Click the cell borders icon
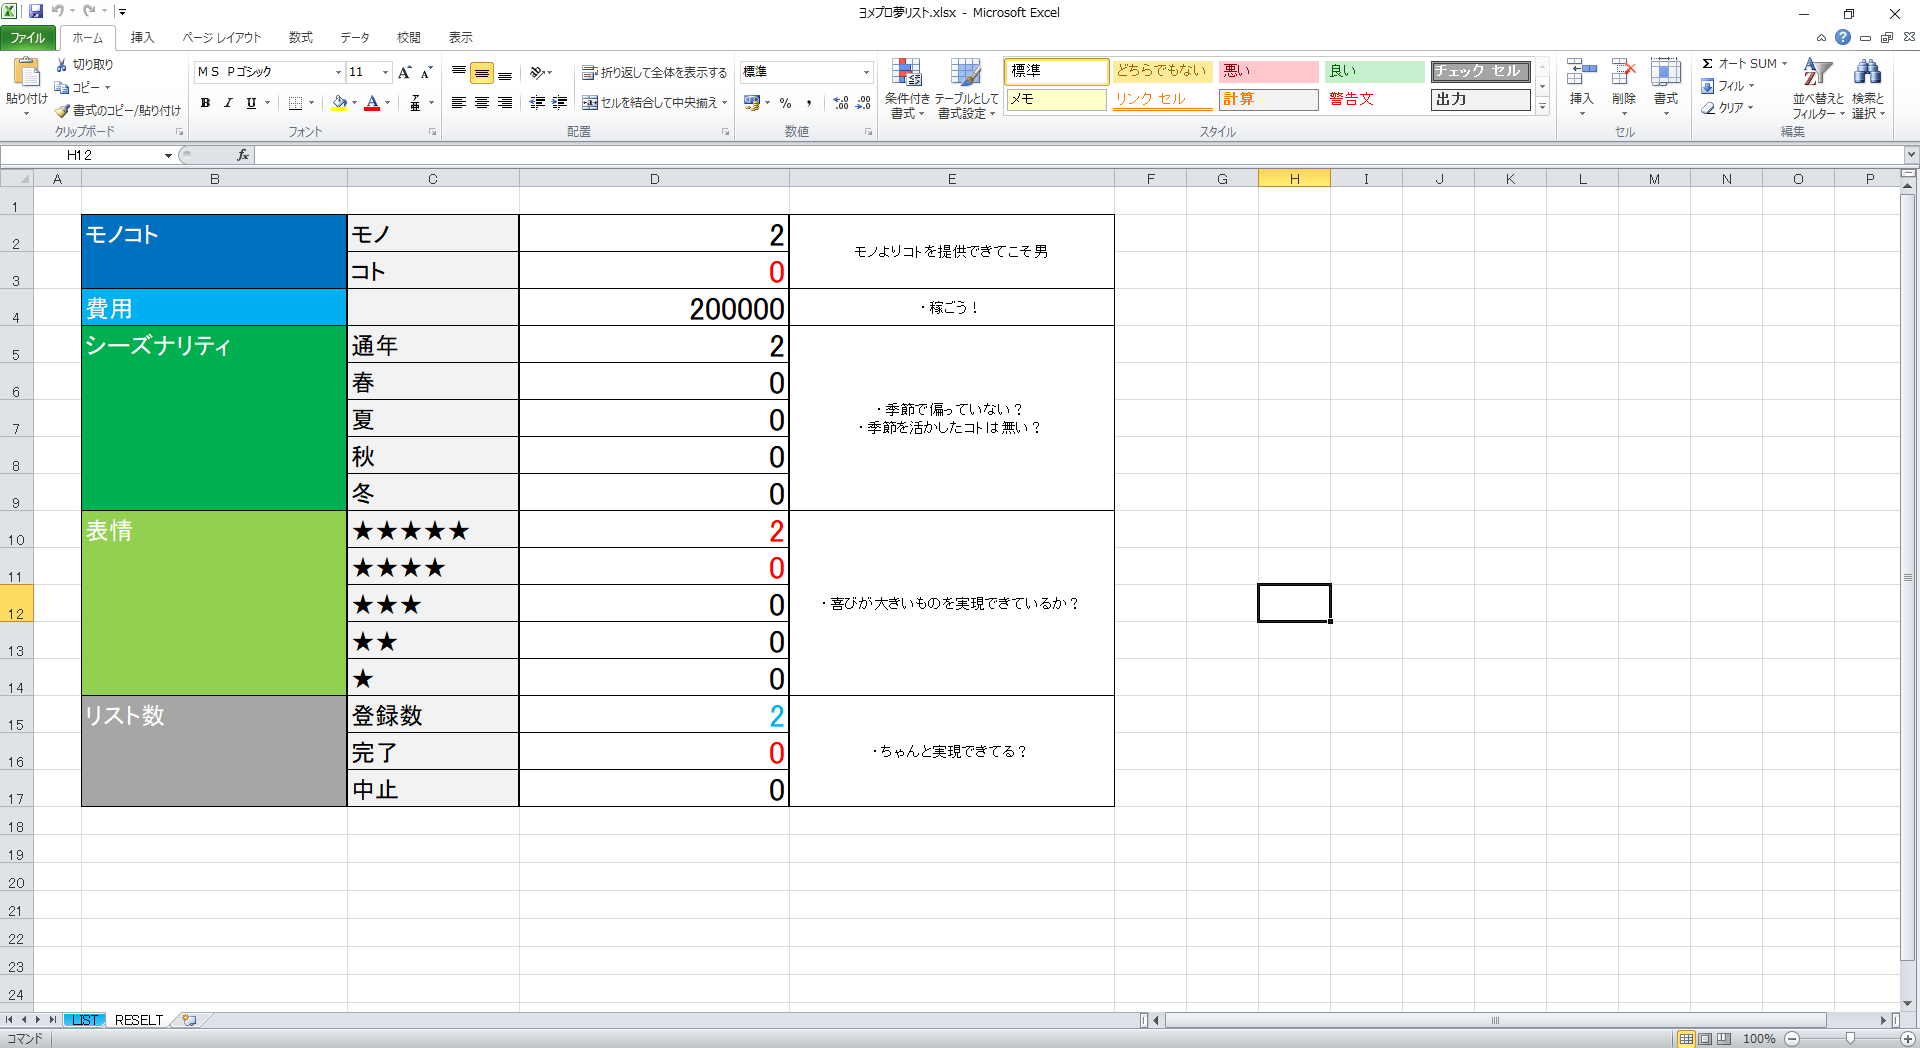Viewport: 1920px width, 1048px height. click(296, 102)
